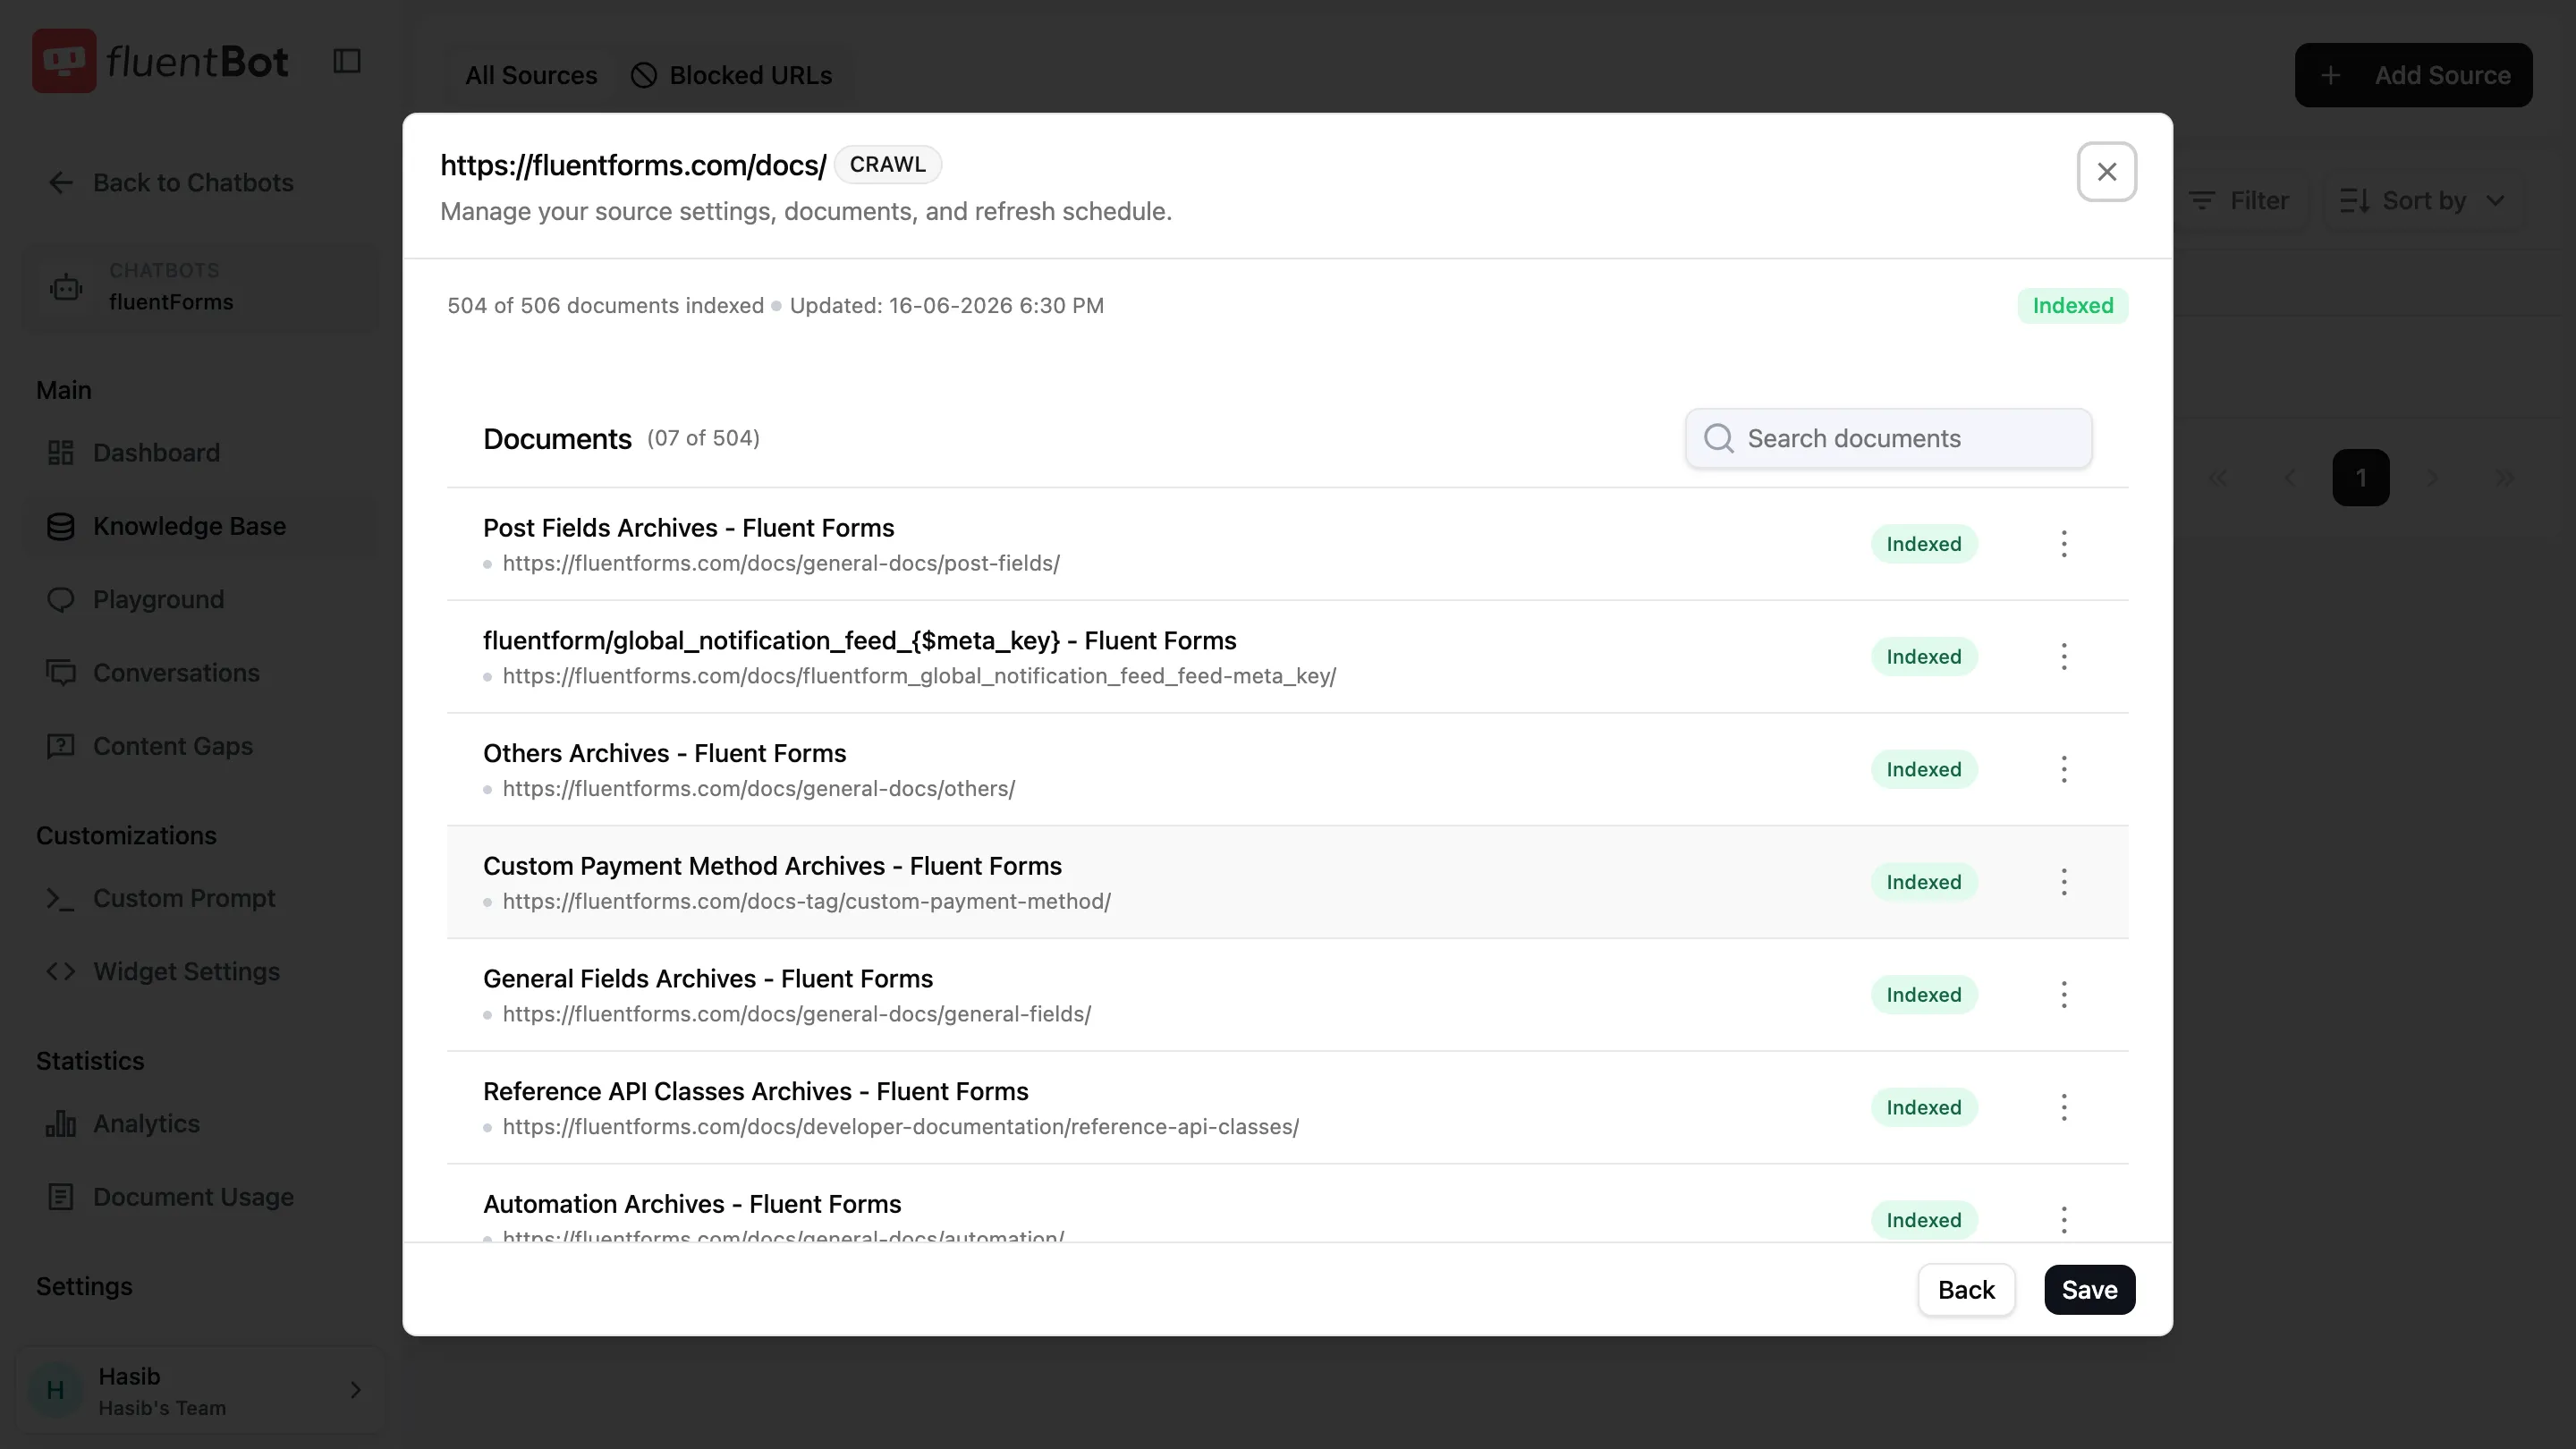The image size is (2576, 1449).
Task: Open Document Usage label from sidebar
Action: point(193,1197)
